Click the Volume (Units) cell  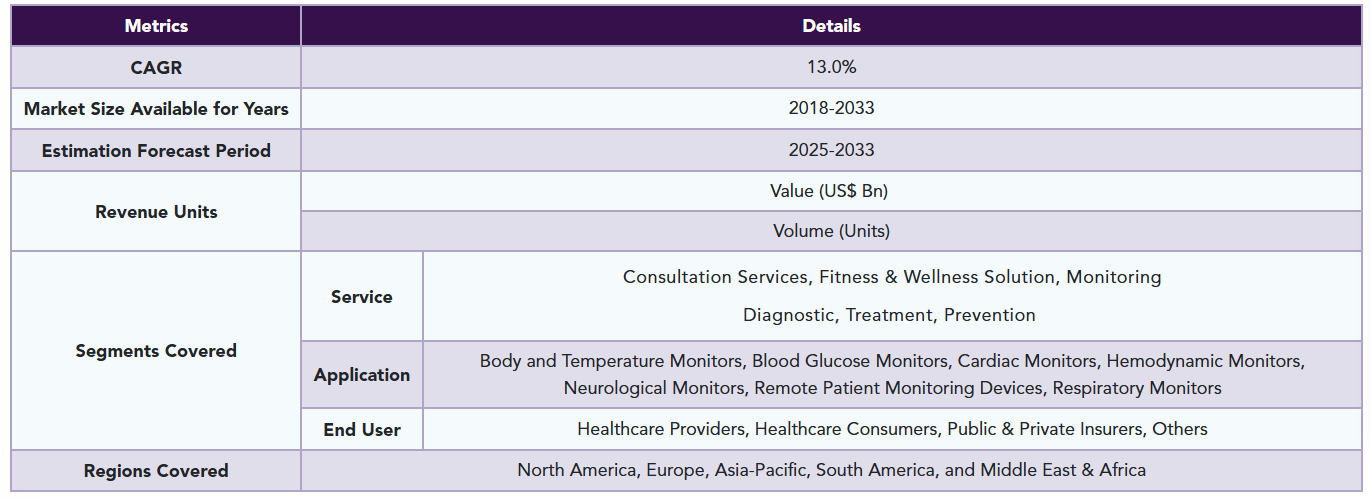coord(831,231)
